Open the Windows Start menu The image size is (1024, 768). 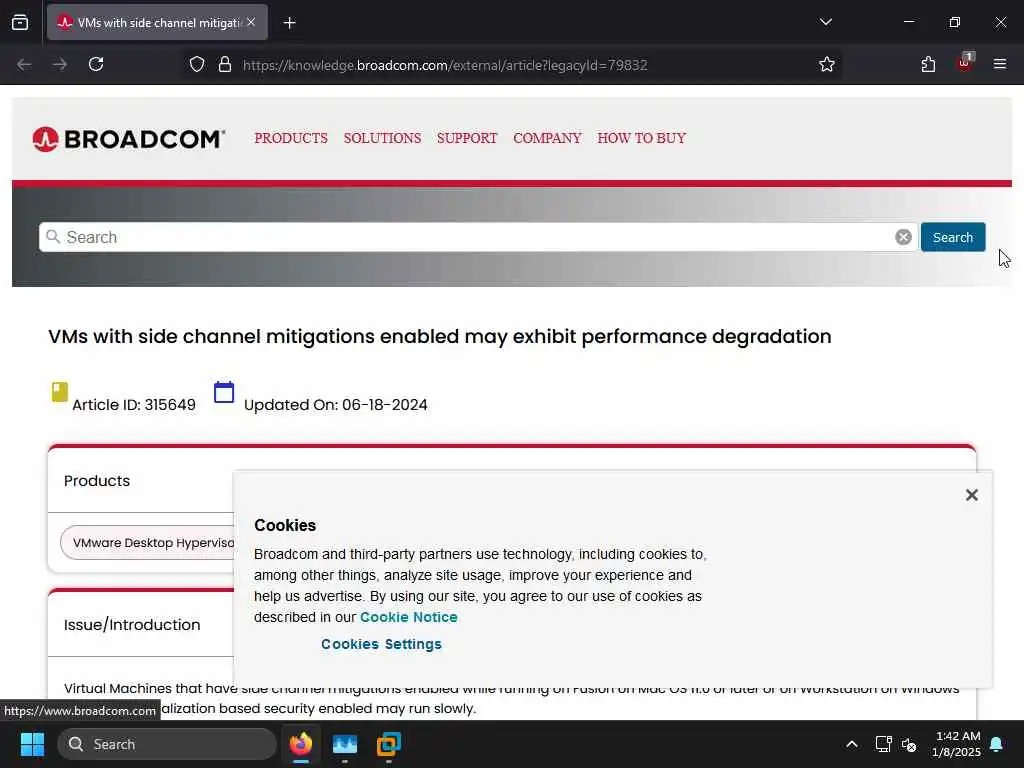tap(32, 744)
